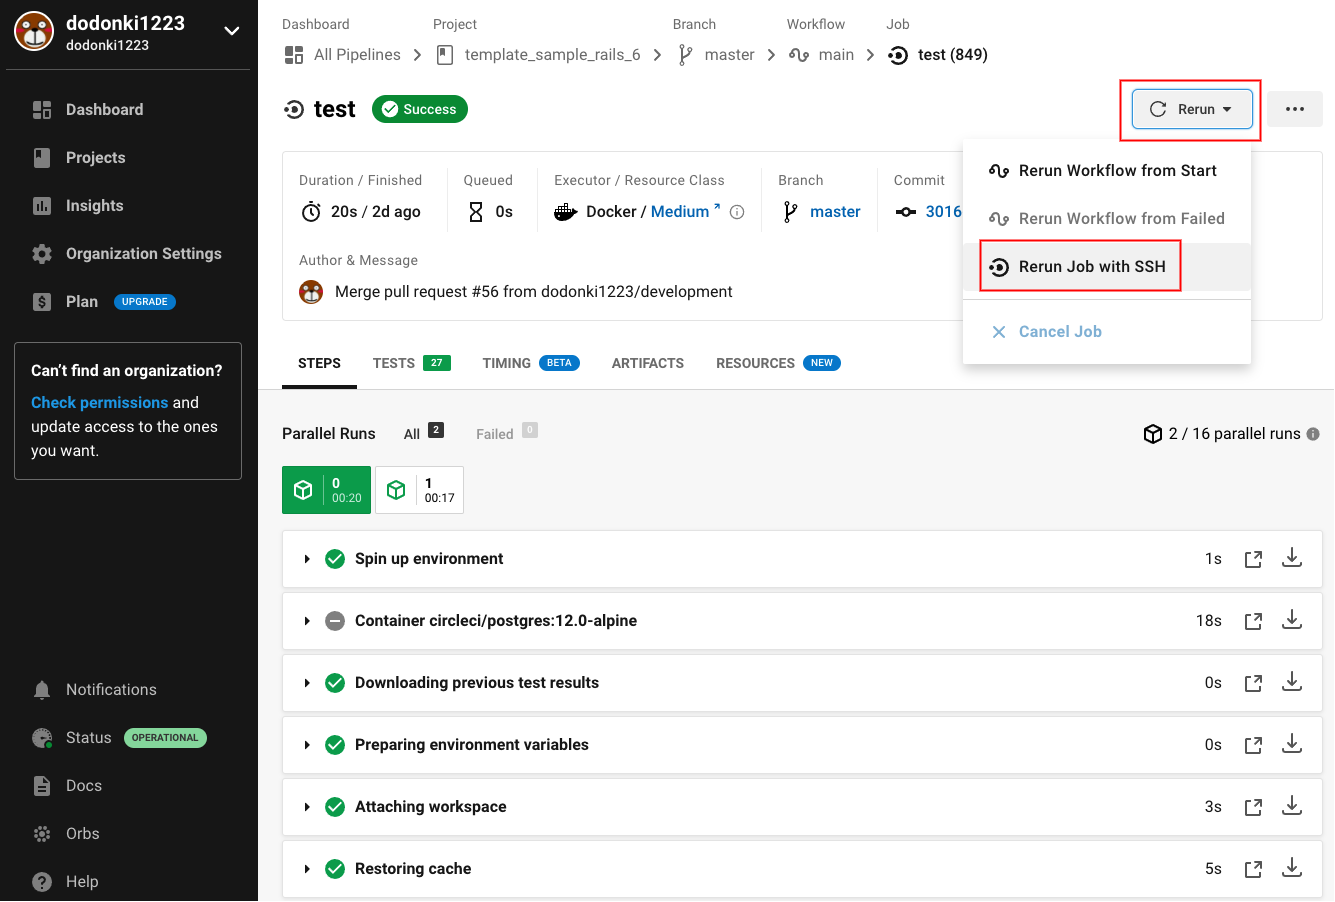This screenshot has width=1335, height=902.
Task: Open Projects in the sidebar
Action: click(79, 158)
